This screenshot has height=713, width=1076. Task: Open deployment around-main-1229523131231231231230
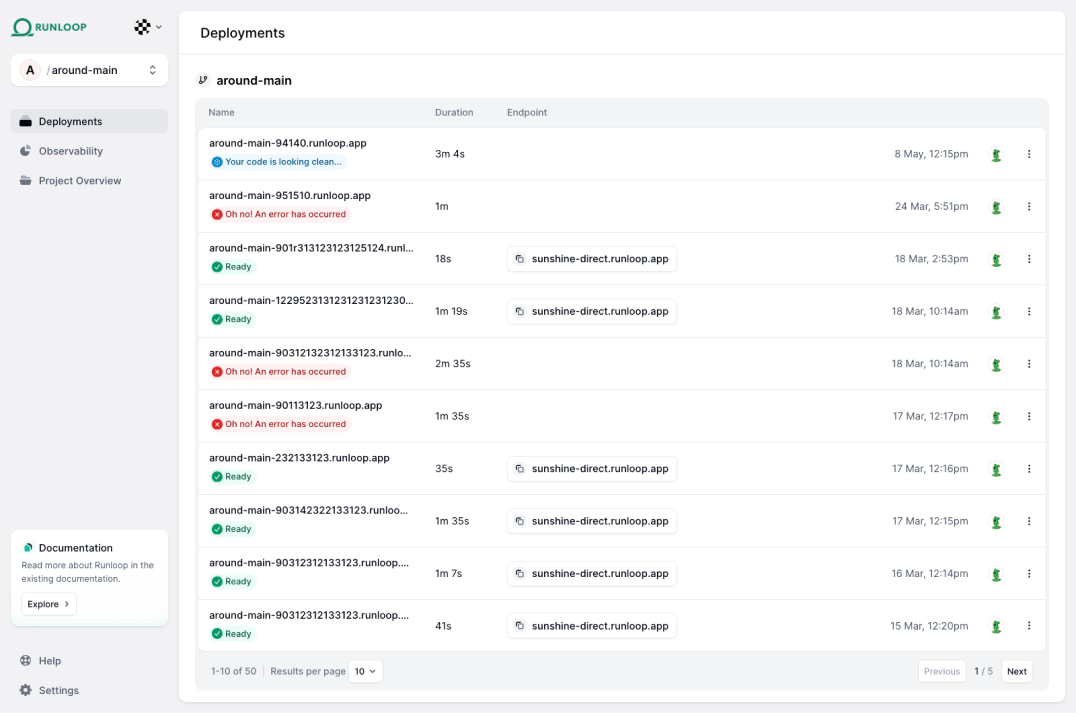pyautogui.click(x=311, y=300)
